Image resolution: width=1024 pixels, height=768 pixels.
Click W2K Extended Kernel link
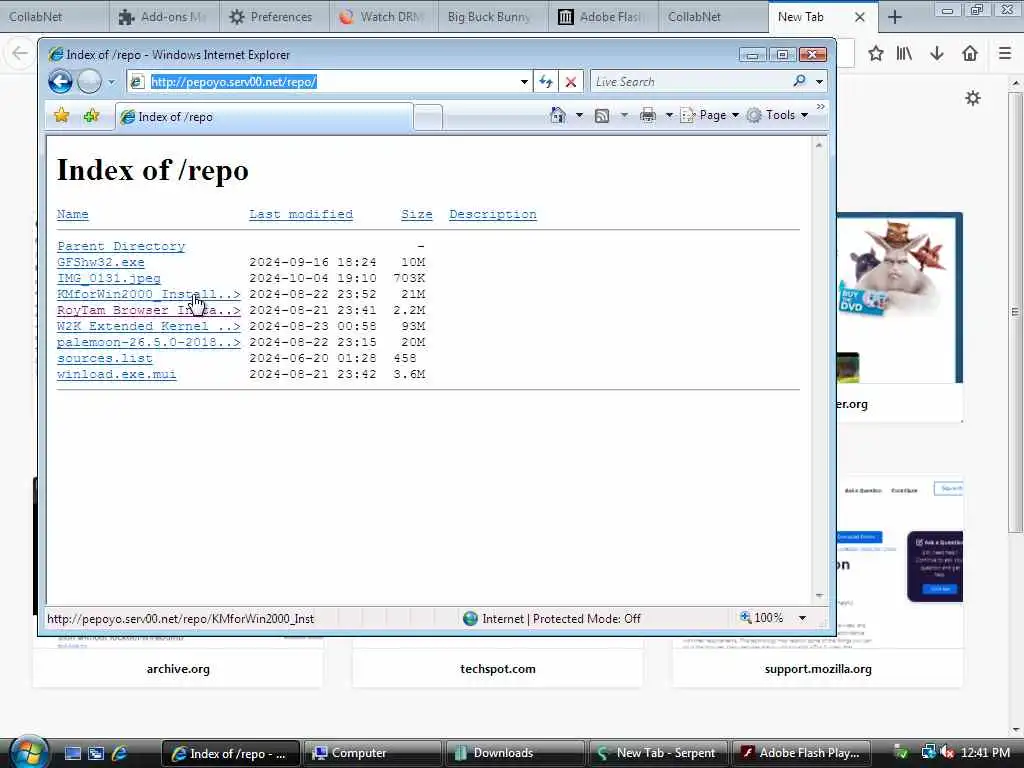tap(148, 326)
